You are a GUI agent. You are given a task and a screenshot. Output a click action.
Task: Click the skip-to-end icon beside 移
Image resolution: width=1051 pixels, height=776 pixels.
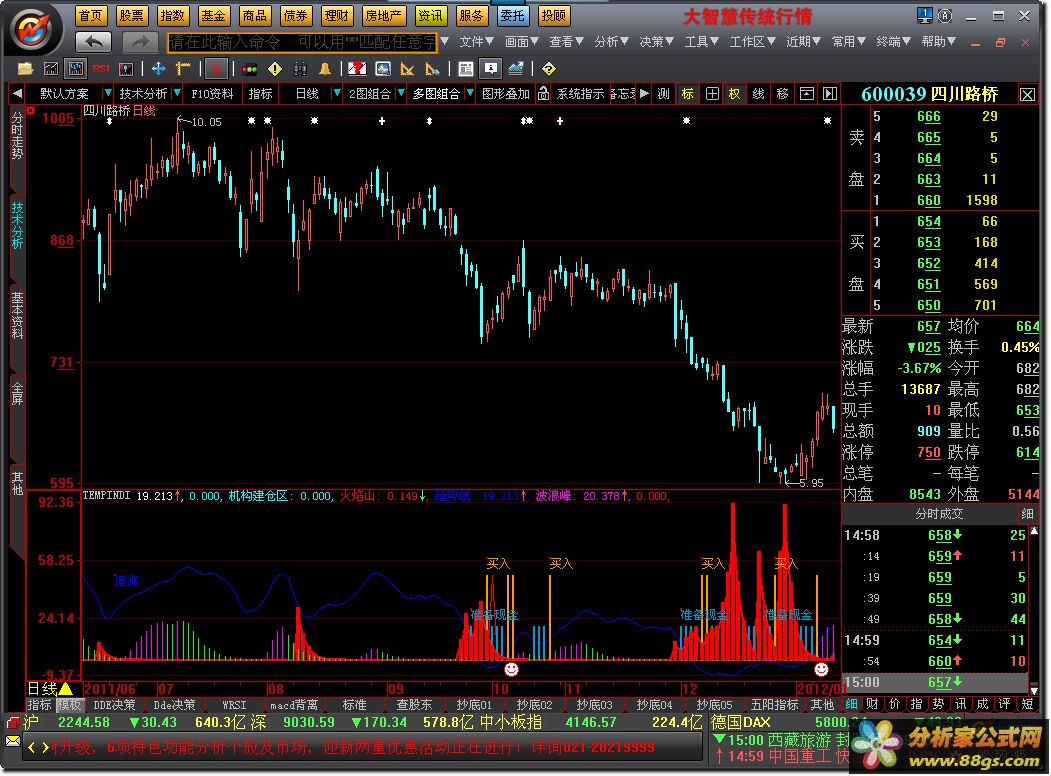(x=830, y=94)
